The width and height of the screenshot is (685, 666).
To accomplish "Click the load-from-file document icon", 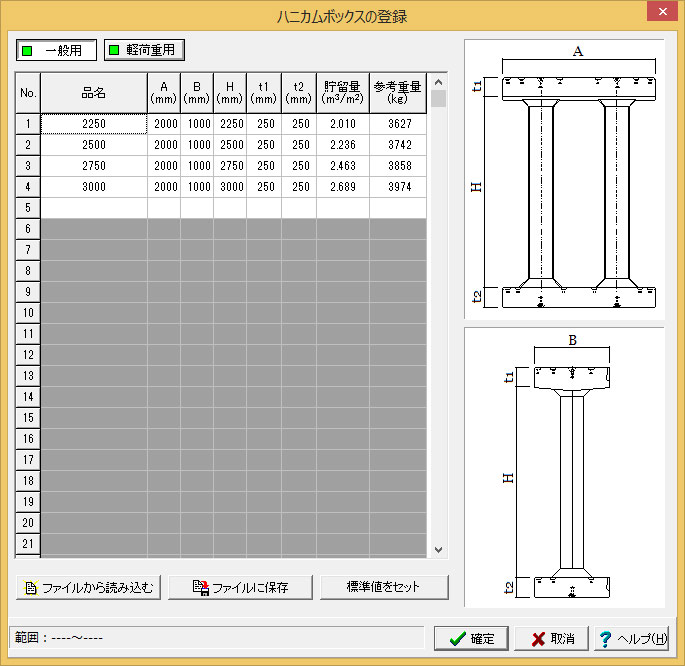I will tap(31, 588).
